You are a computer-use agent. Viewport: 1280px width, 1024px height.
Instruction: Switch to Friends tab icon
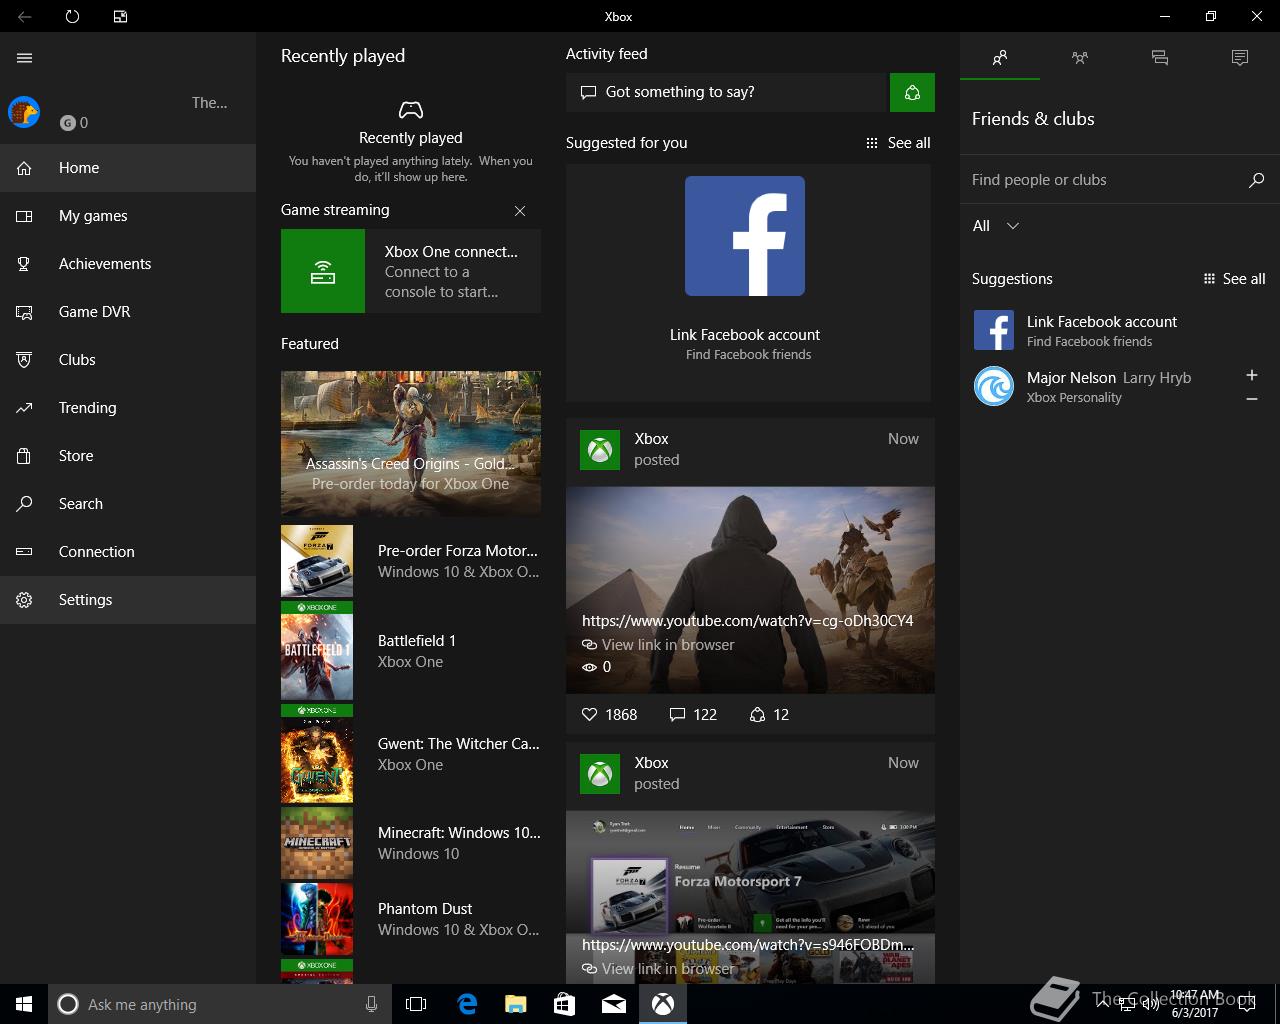(1000, 58)
